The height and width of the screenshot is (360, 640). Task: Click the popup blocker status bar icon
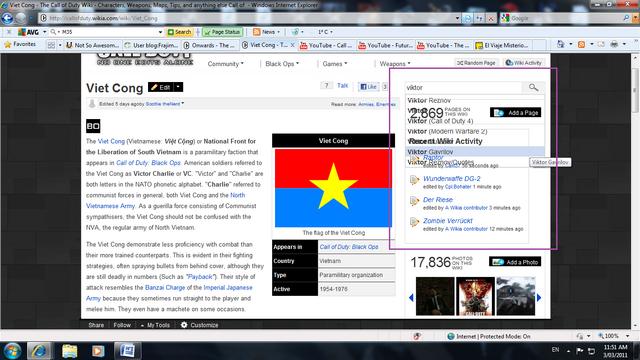click(x=417, y=336)
